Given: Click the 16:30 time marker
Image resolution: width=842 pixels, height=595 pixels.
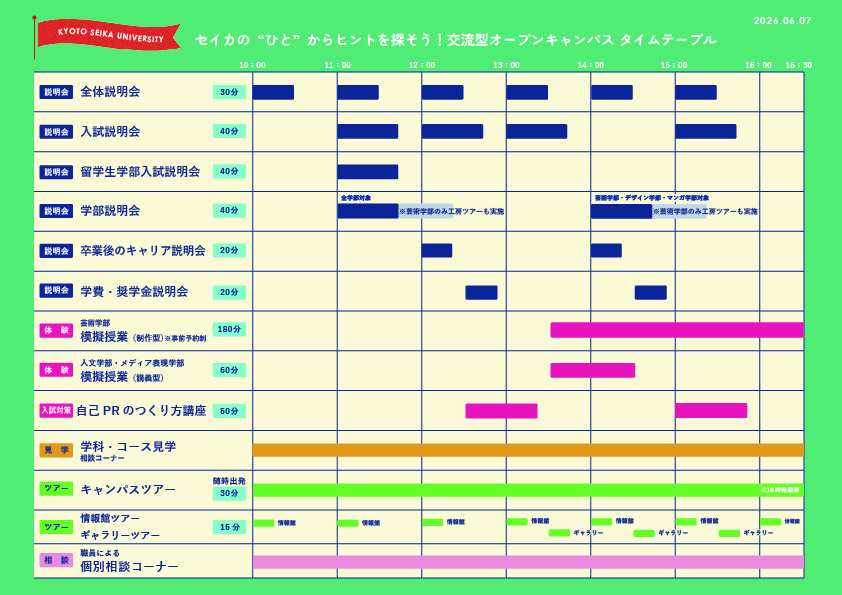Looking at the screenshot, I should click(x=798, y=65).
